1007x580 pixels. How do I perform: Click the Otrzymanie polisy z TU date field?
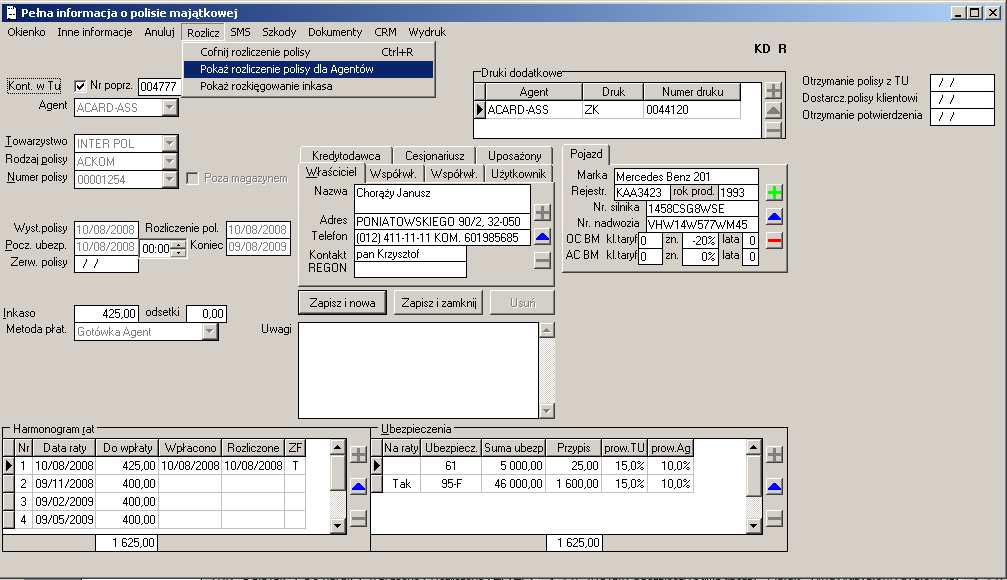pos(962,82)
